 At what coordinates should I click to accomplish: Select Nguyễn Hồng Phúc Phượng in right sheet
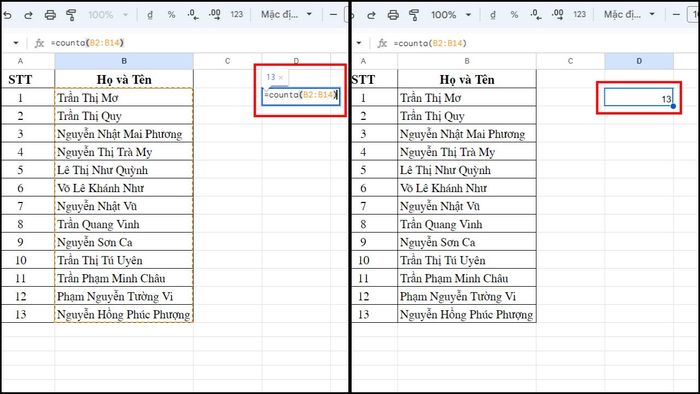pos(467,314)
